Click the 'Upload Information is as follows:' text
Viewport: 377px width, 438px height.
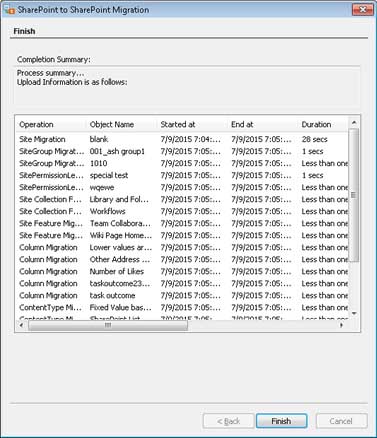pyautogui.click(x=72, y=82)
